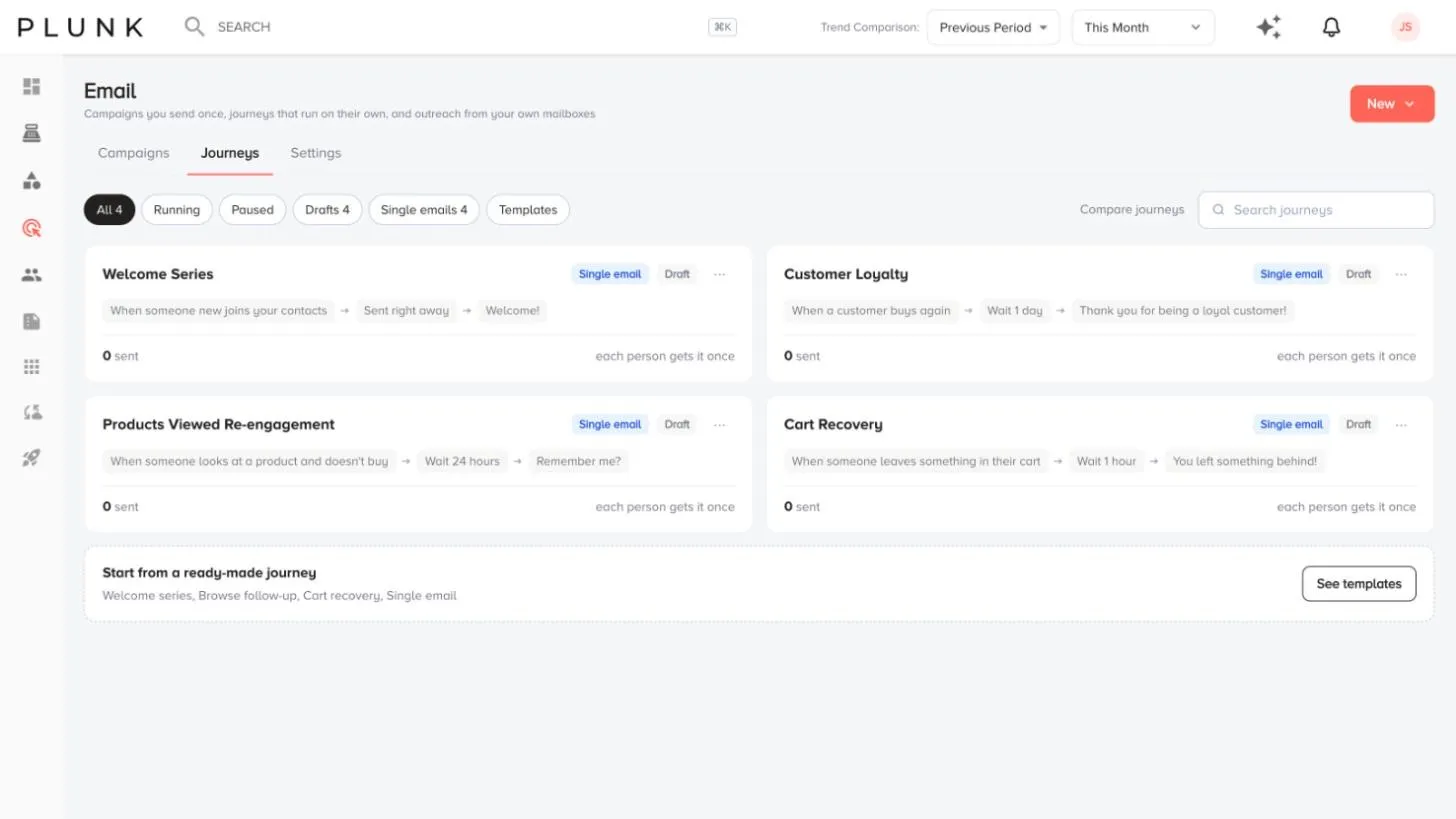Open the cash register icon in sidebar

(32, 133)
